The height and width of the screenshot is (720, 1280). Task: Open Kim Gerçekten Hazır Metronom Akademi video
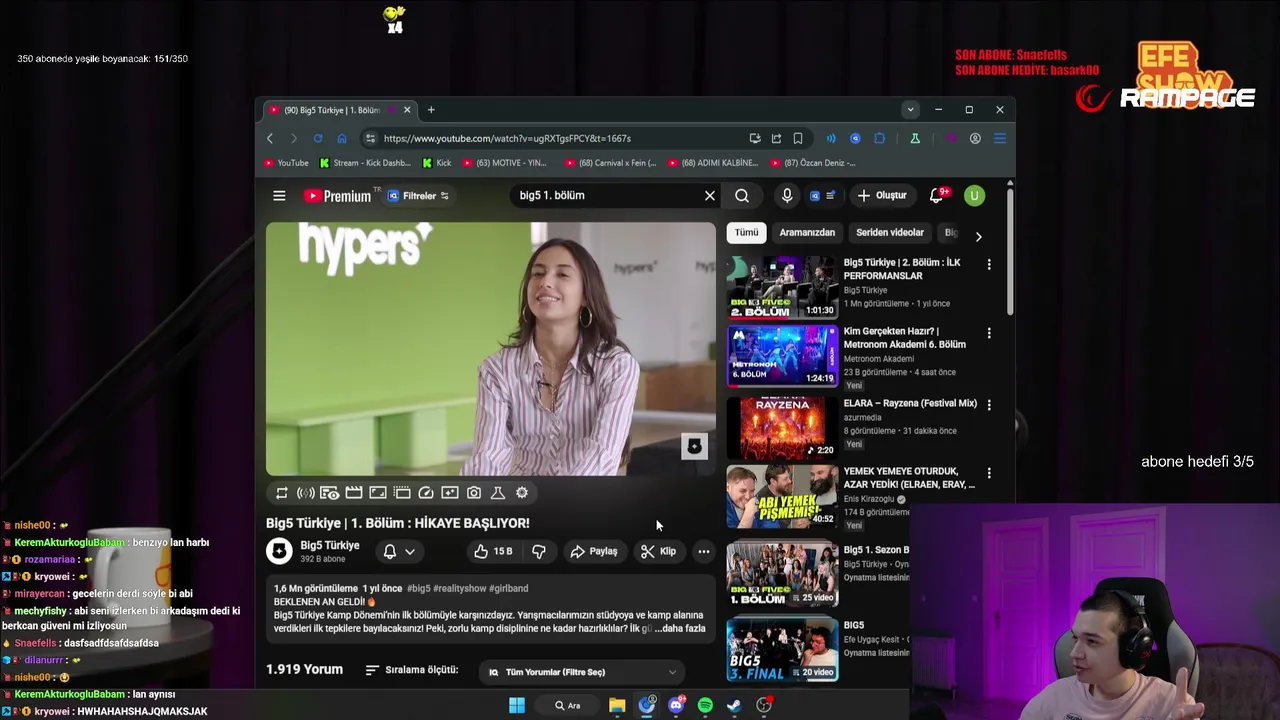(x=782, y=355)
